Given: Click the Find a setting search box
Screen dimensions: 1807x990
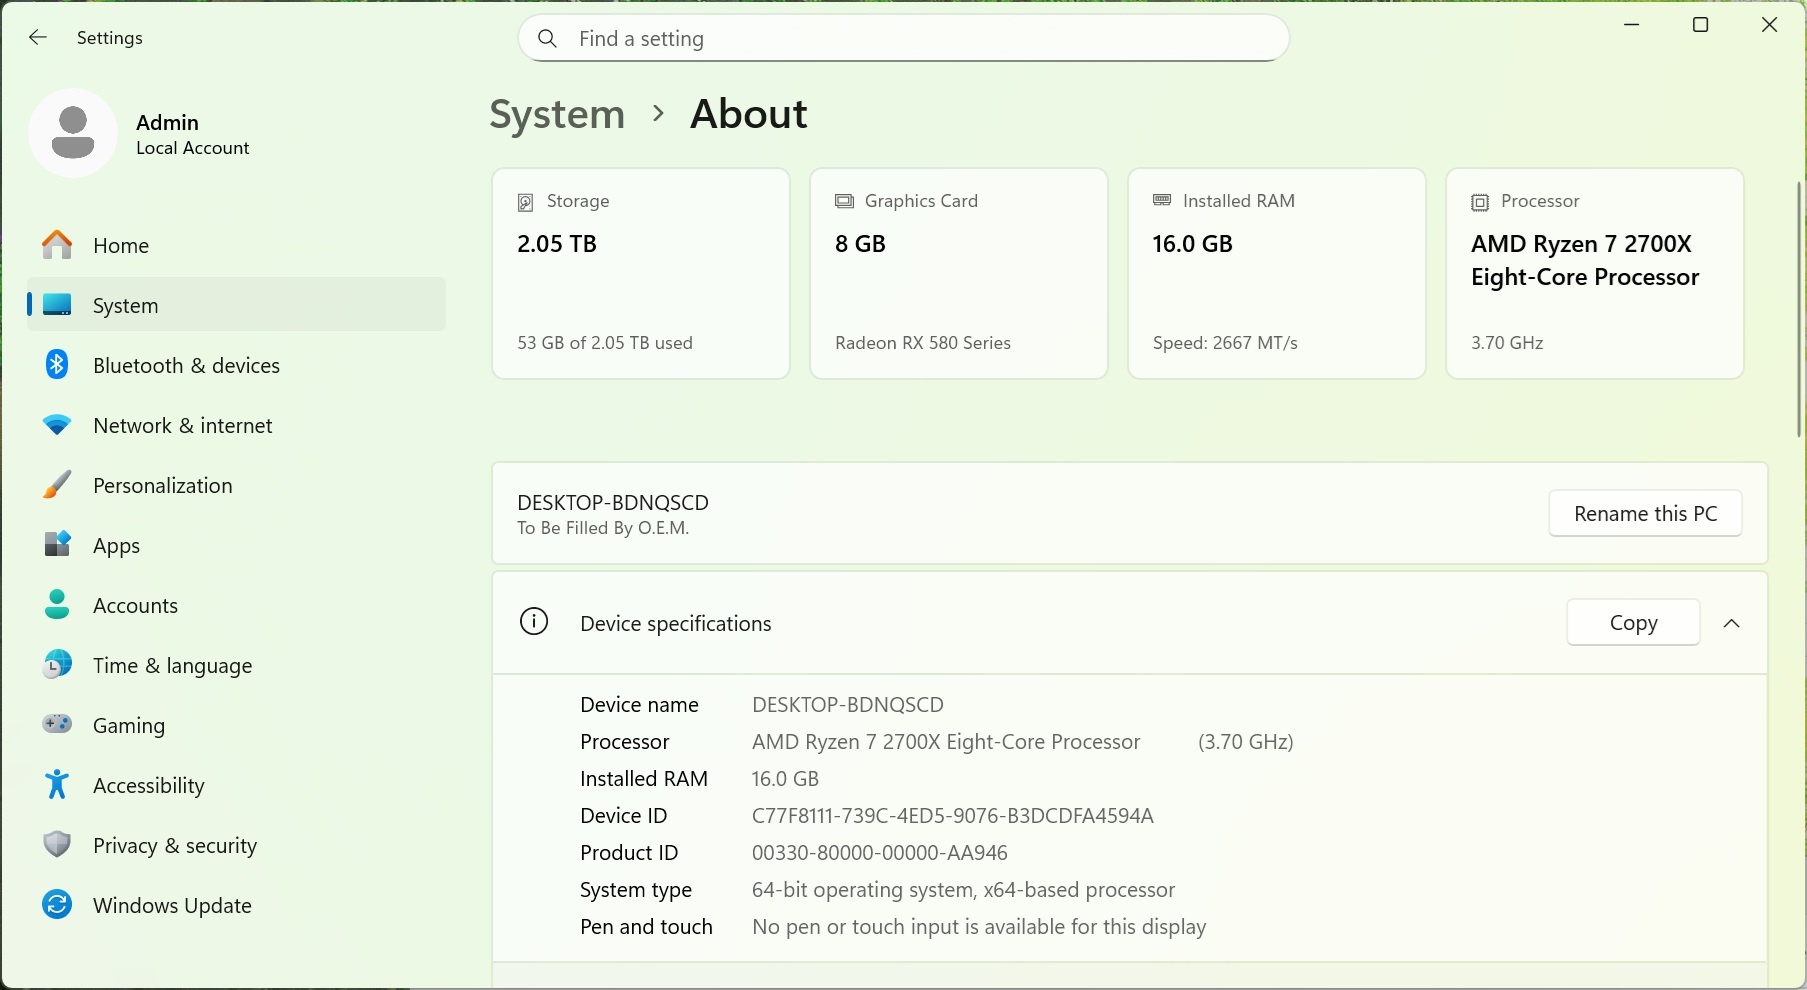Looking at the screenshot, I should click(x=904, y=39).
